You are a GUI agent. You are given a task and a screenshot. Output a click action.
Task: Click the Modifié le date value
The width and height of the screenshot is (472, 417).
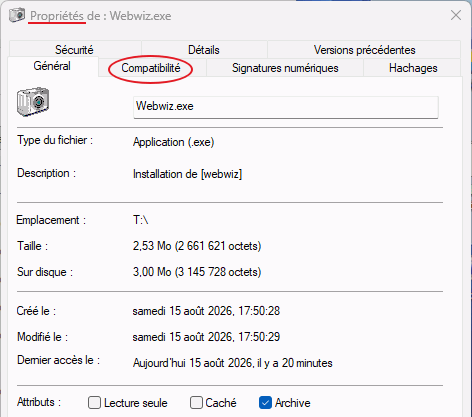pos(206,337)
